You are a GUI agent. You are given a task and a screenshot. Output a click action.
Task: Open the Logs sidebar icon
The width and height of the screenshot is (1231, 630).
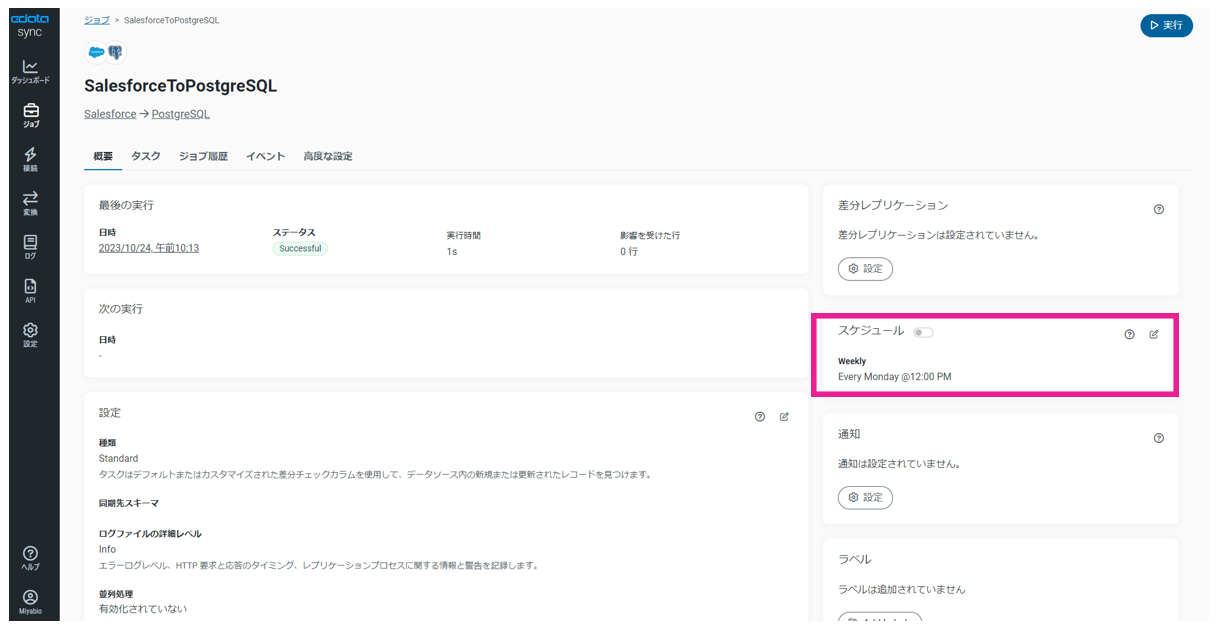click(x=30, y=247)
